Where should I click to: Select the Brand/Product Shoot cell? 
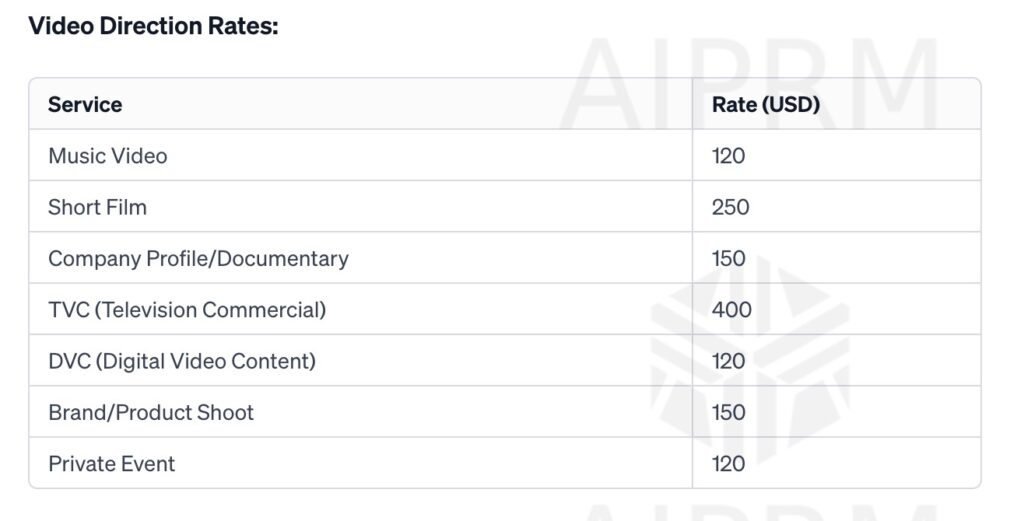coord(151,412)
